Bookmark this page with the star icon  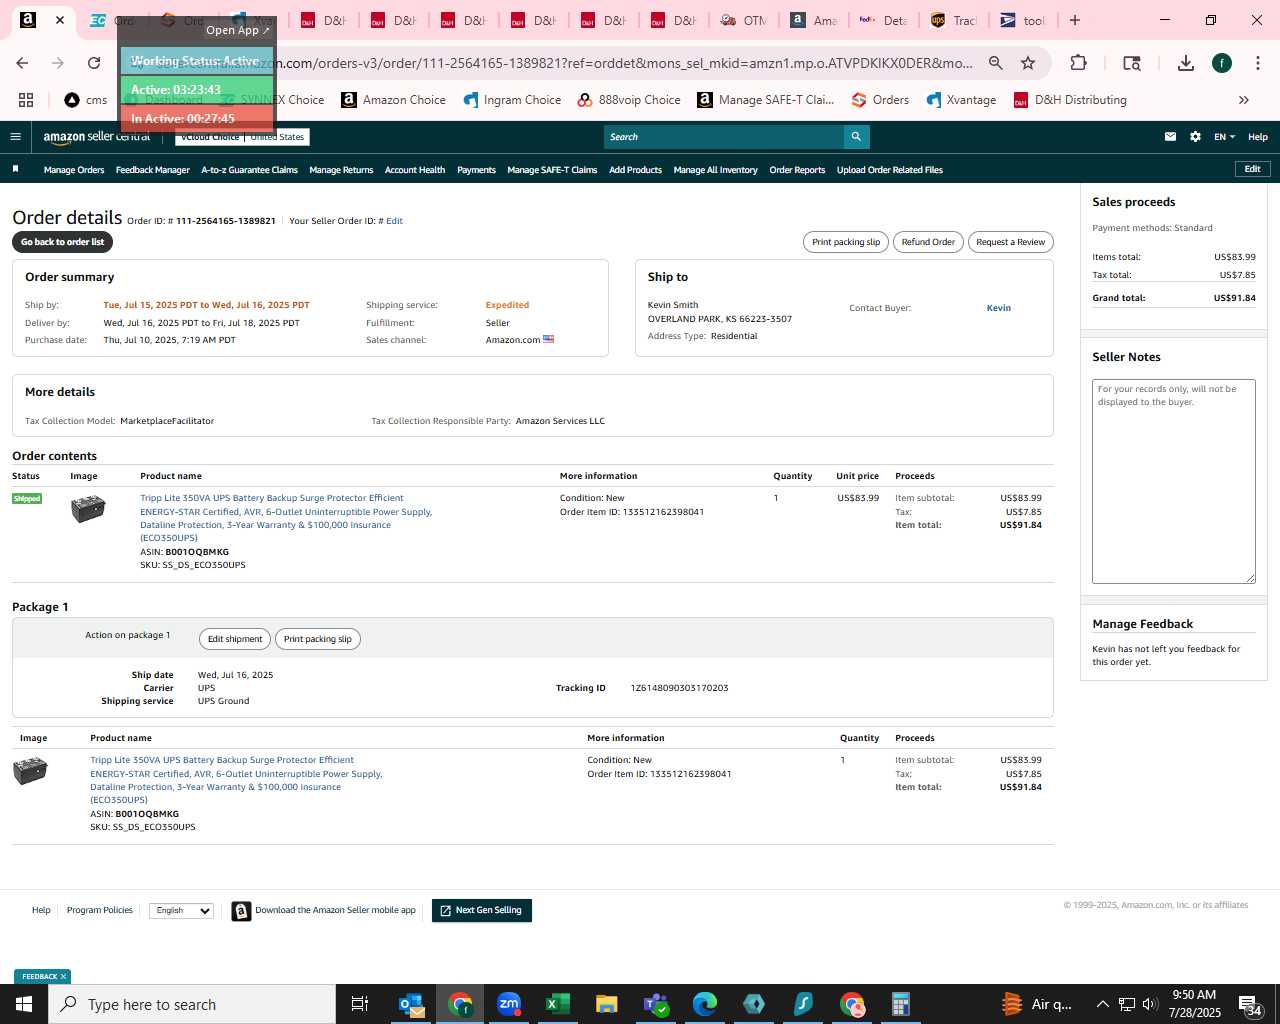[1028, 63]
